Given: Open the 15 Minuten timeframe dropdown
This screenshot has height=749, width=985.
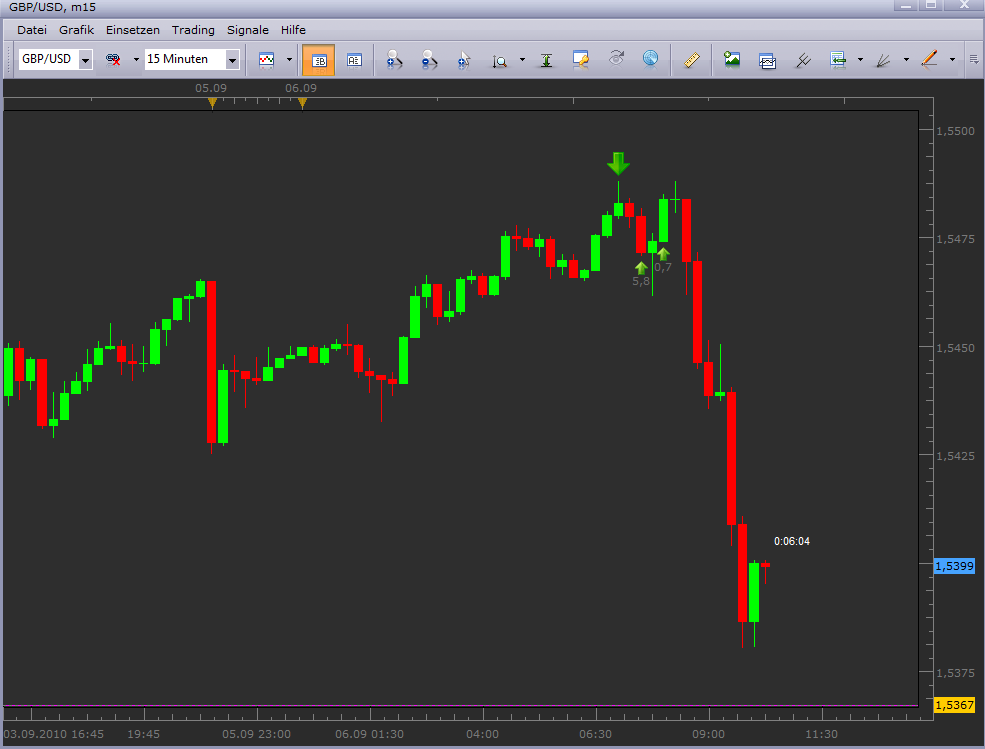Looking at the screenshot, I should (x=232, y=60).
